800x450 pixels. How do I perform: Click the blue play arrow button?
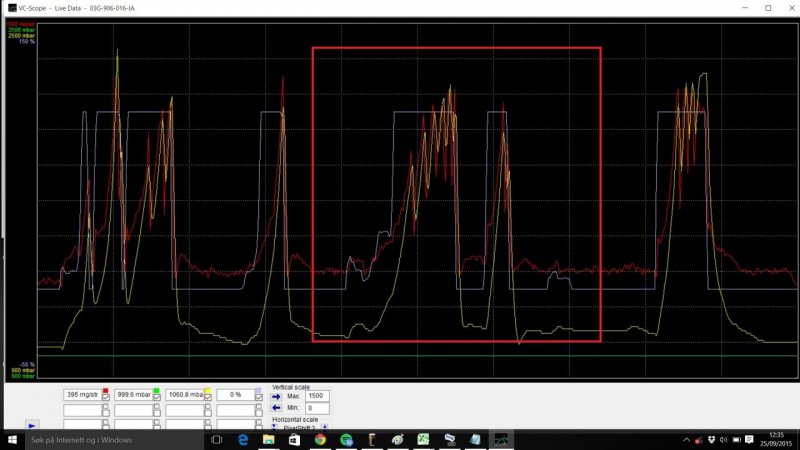(32, 425)
